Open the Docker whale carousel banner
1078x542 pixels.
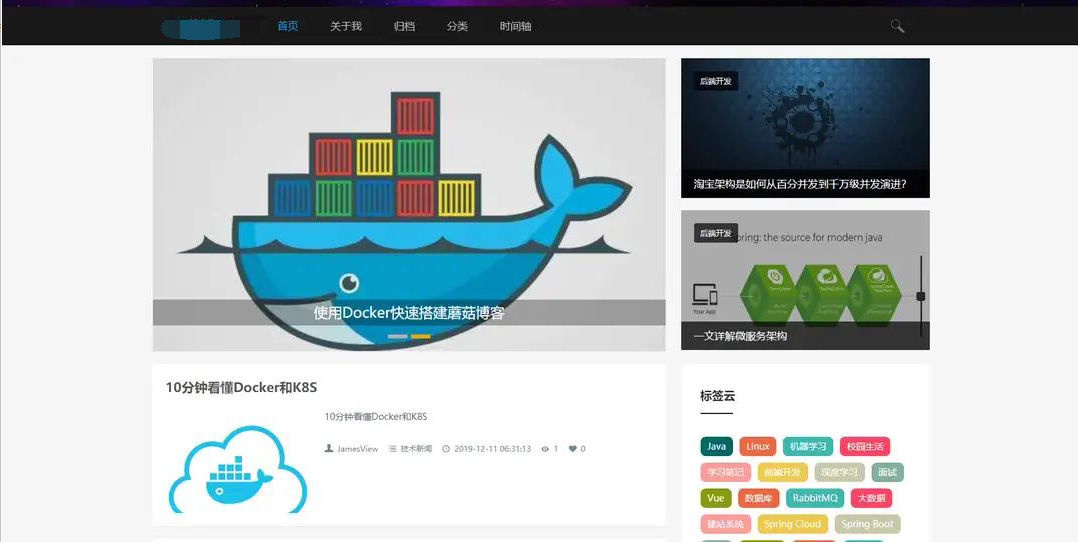409,204
